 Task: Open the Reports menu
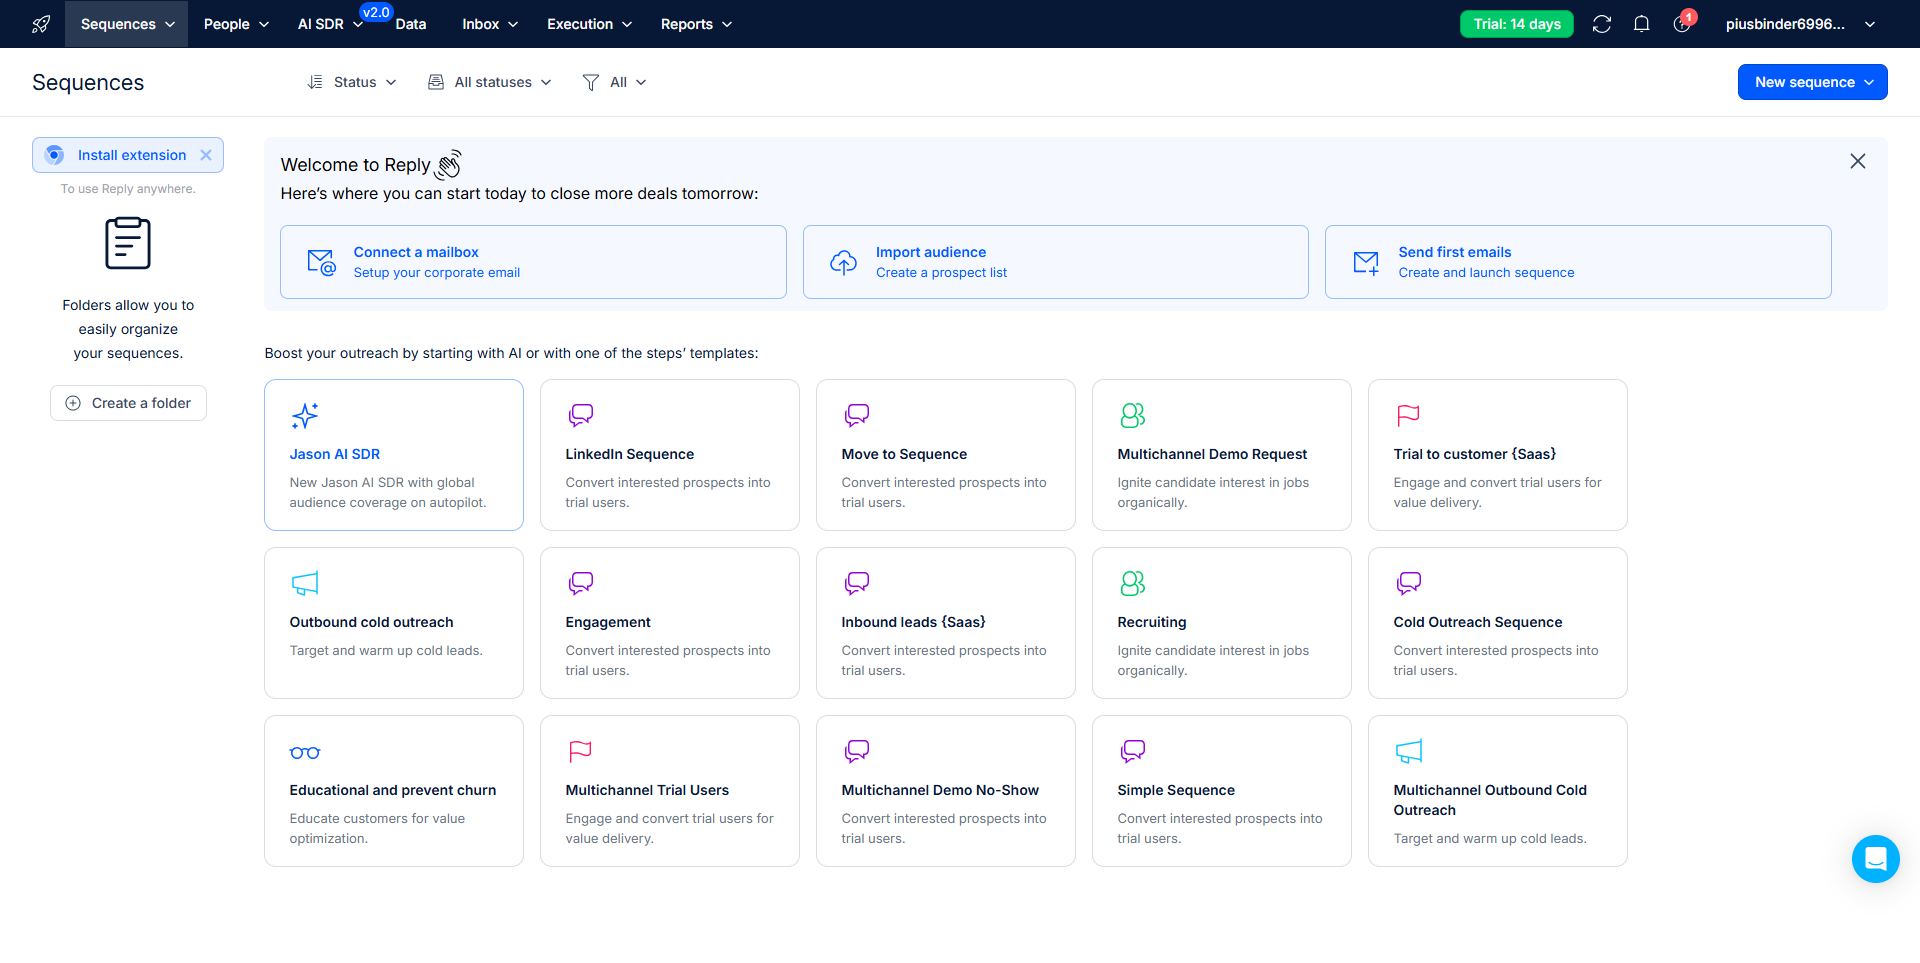click(x=696, y=24)
